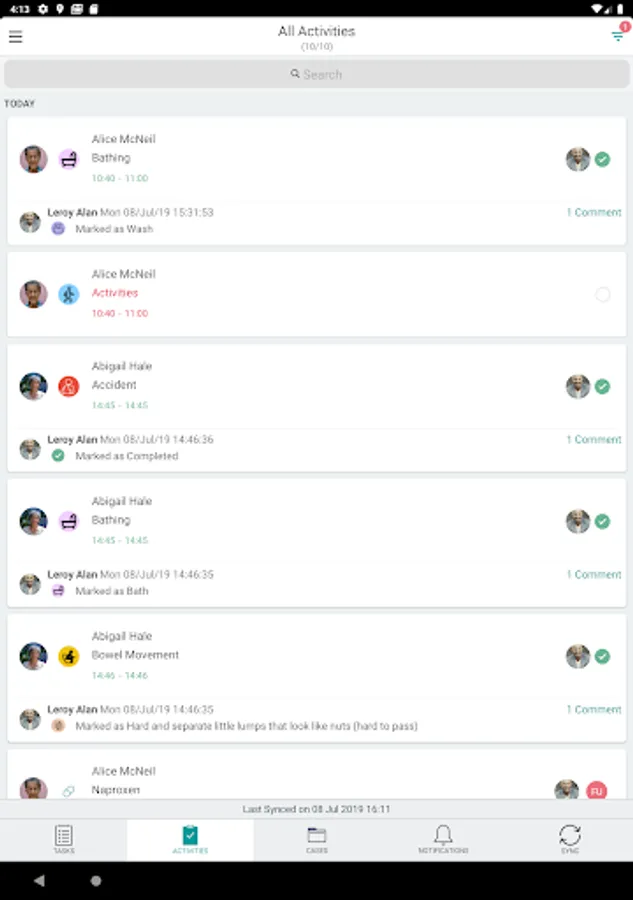
Task: Open the hamburger navigation menu
Action: pyautogui.click(x=15, y=37)
